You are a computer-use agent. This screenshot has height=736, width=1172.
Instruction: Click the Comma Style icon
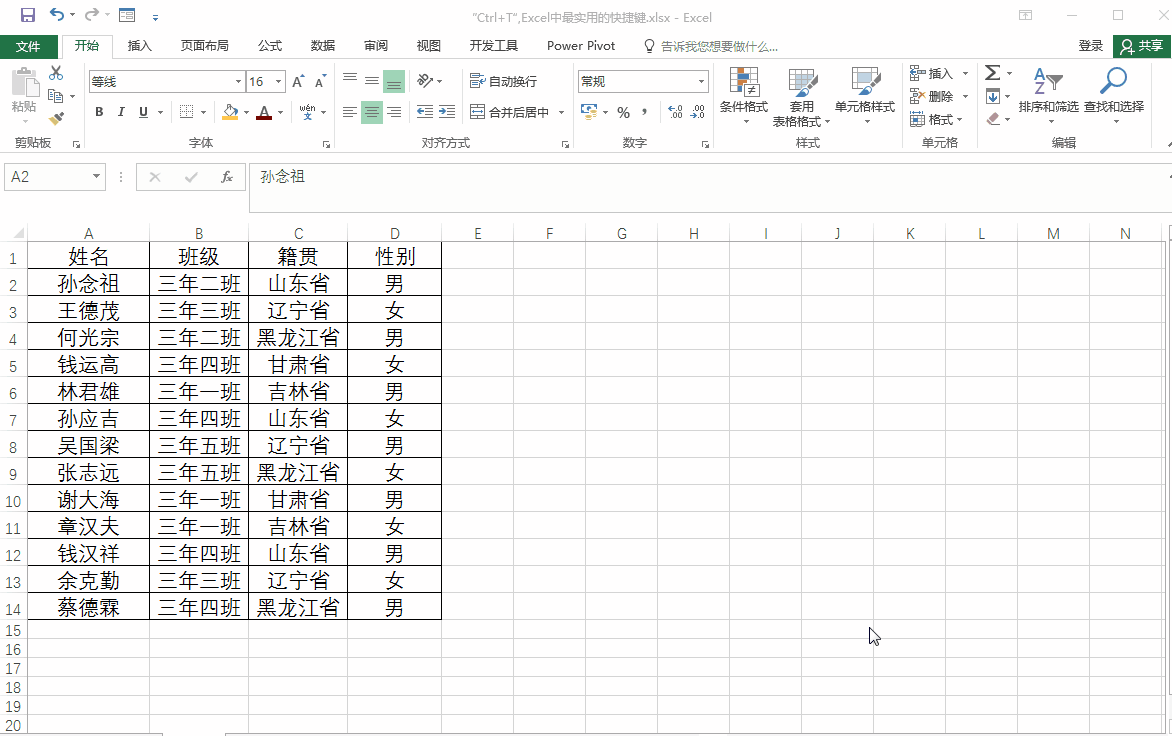click(x=644, y=112)
